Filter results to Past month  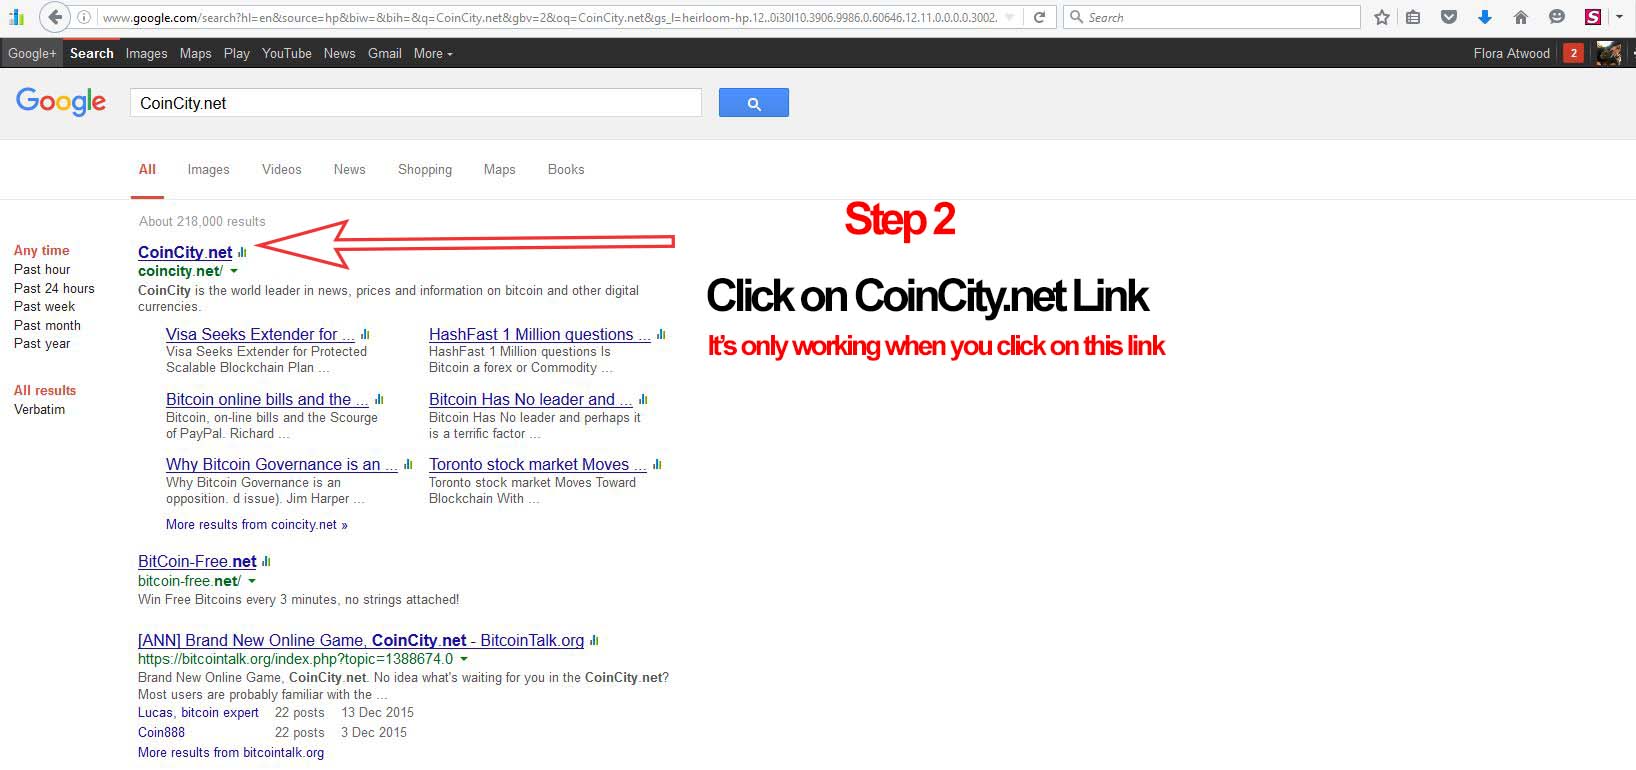pyautogui.click(x=47, y=325)
